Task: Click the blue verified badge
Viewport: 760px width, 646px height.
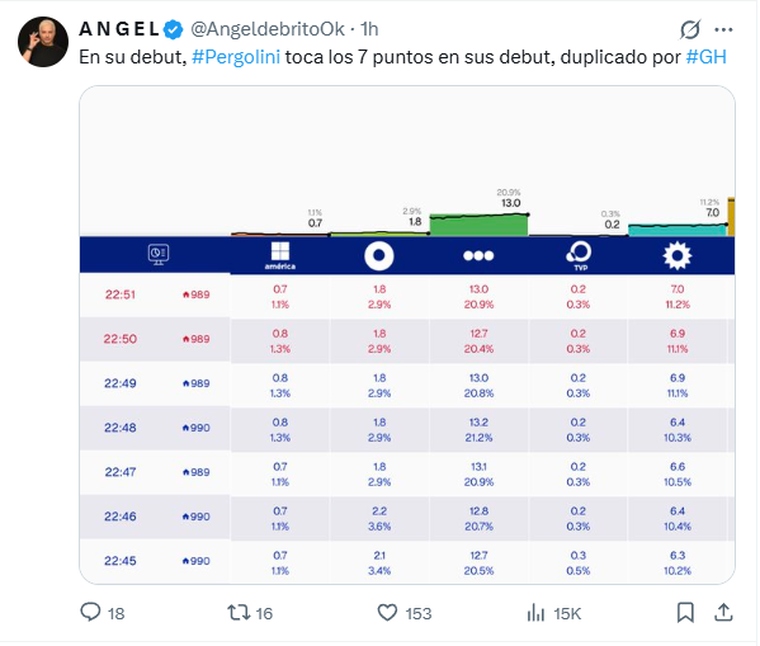Action: tap(172, 29)
